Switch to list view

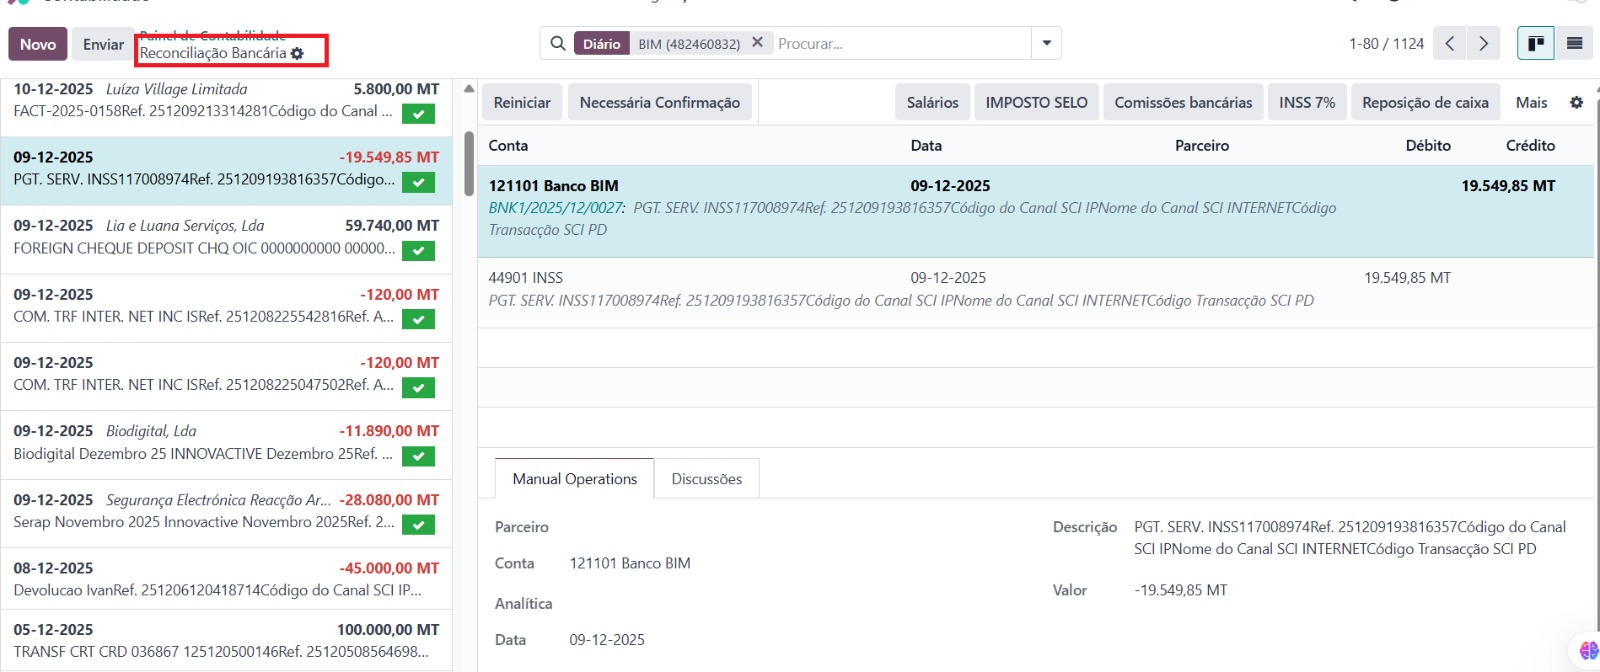(1574, 44)
